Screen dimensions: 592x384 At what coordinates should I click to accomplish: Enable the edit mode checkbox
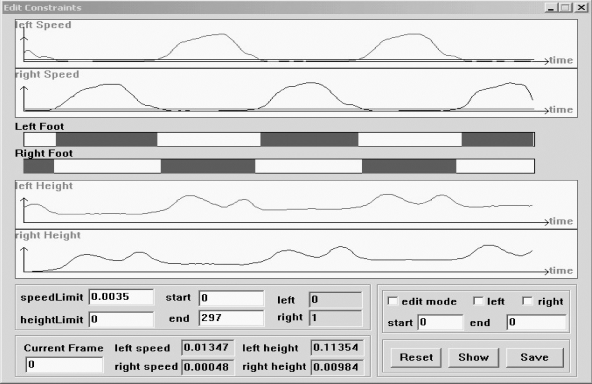tap(393, 301)
